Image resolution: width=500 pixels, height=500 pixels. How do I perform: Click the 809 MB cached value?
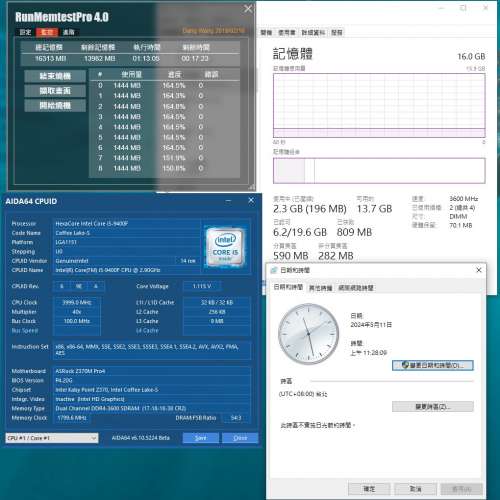(x=354, y=232)
